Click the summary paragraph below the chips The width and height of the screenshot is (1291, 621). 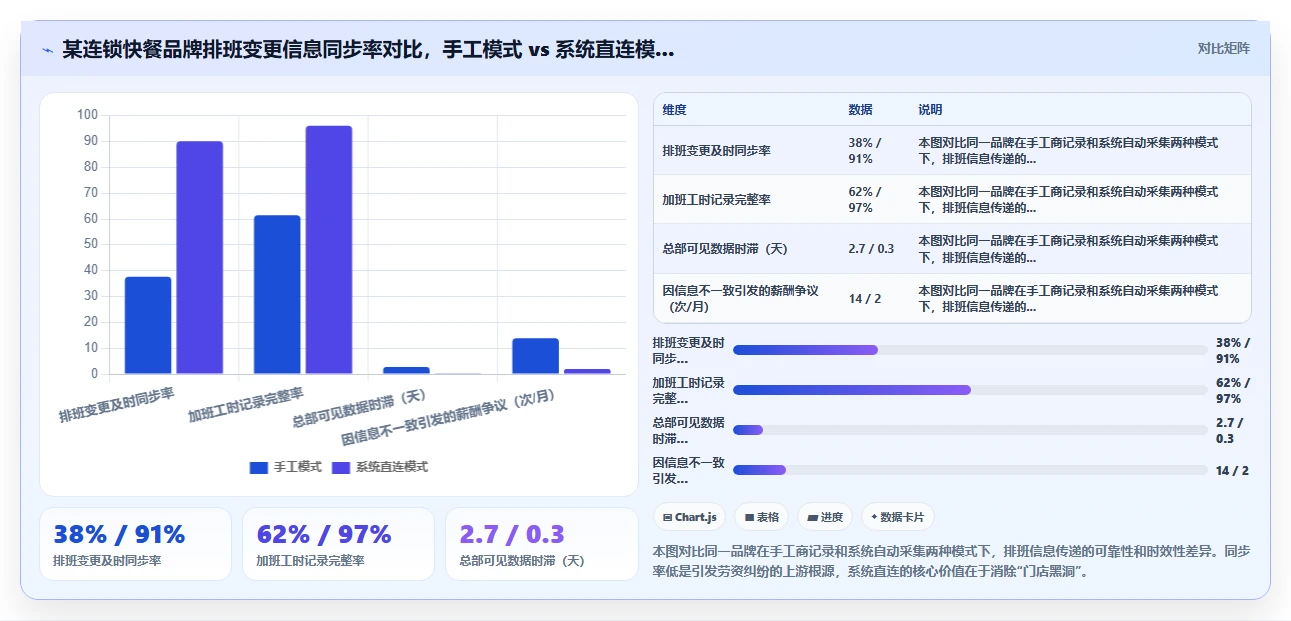pos(951,561)
